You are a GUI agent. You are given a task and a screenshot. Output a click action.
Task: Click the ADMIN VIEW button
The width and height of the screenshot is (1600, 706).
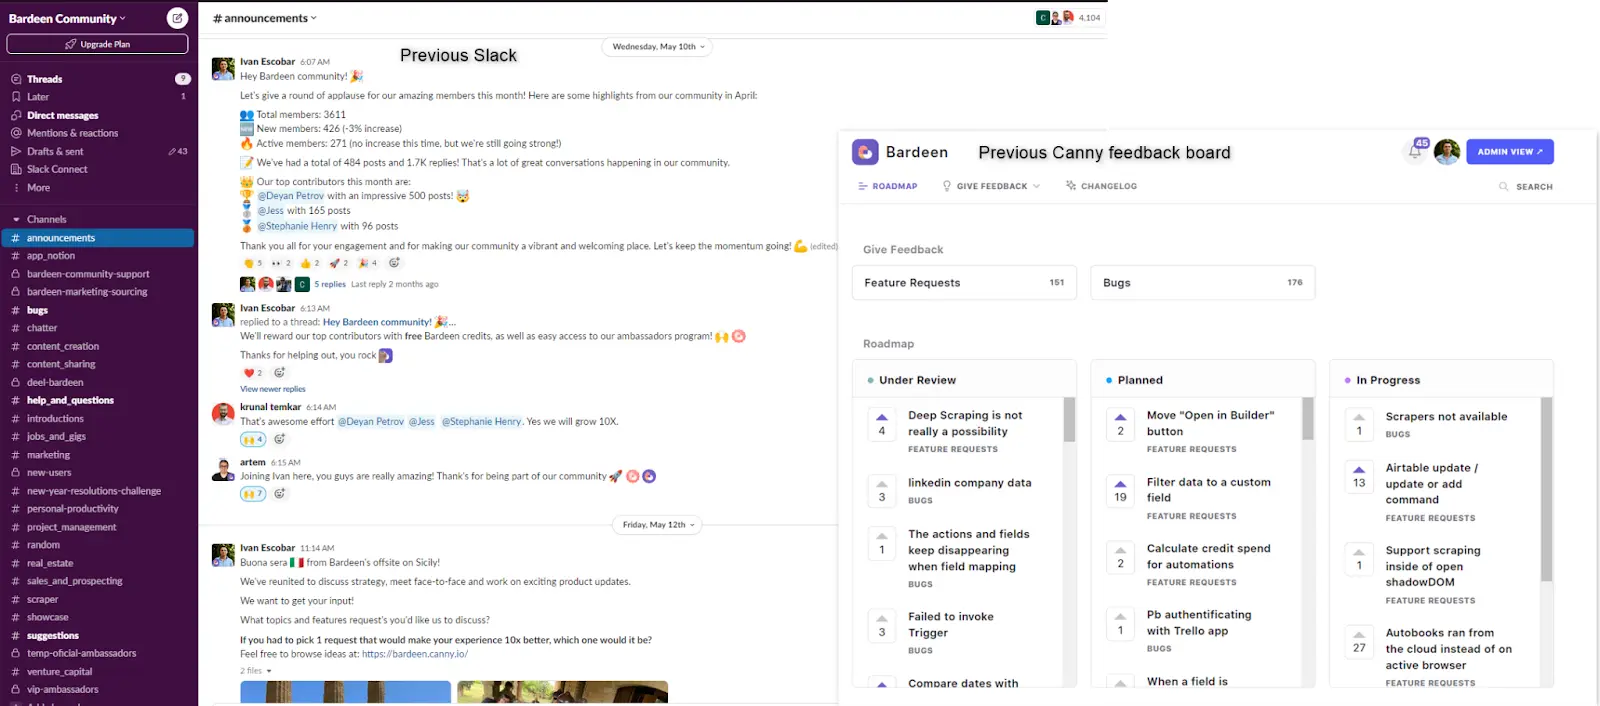click(x=1510, y=152)
